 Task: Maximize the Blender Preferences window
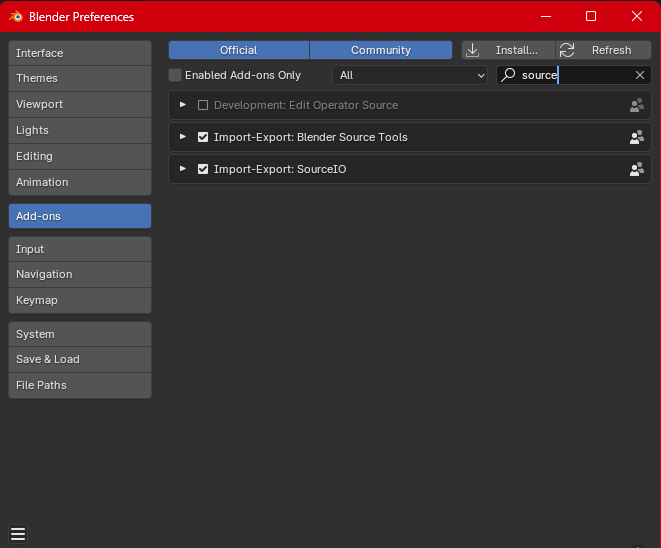[591, 16]
